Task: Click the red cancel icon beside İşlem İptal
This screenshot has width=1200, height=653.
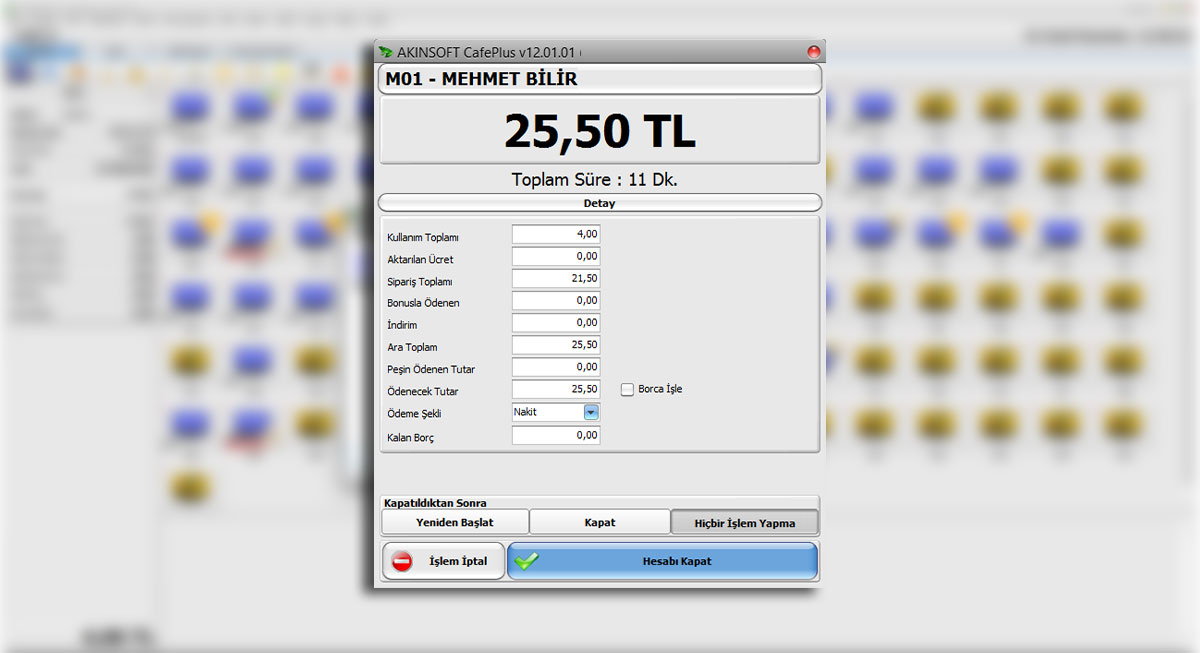Action: (401, 561)
